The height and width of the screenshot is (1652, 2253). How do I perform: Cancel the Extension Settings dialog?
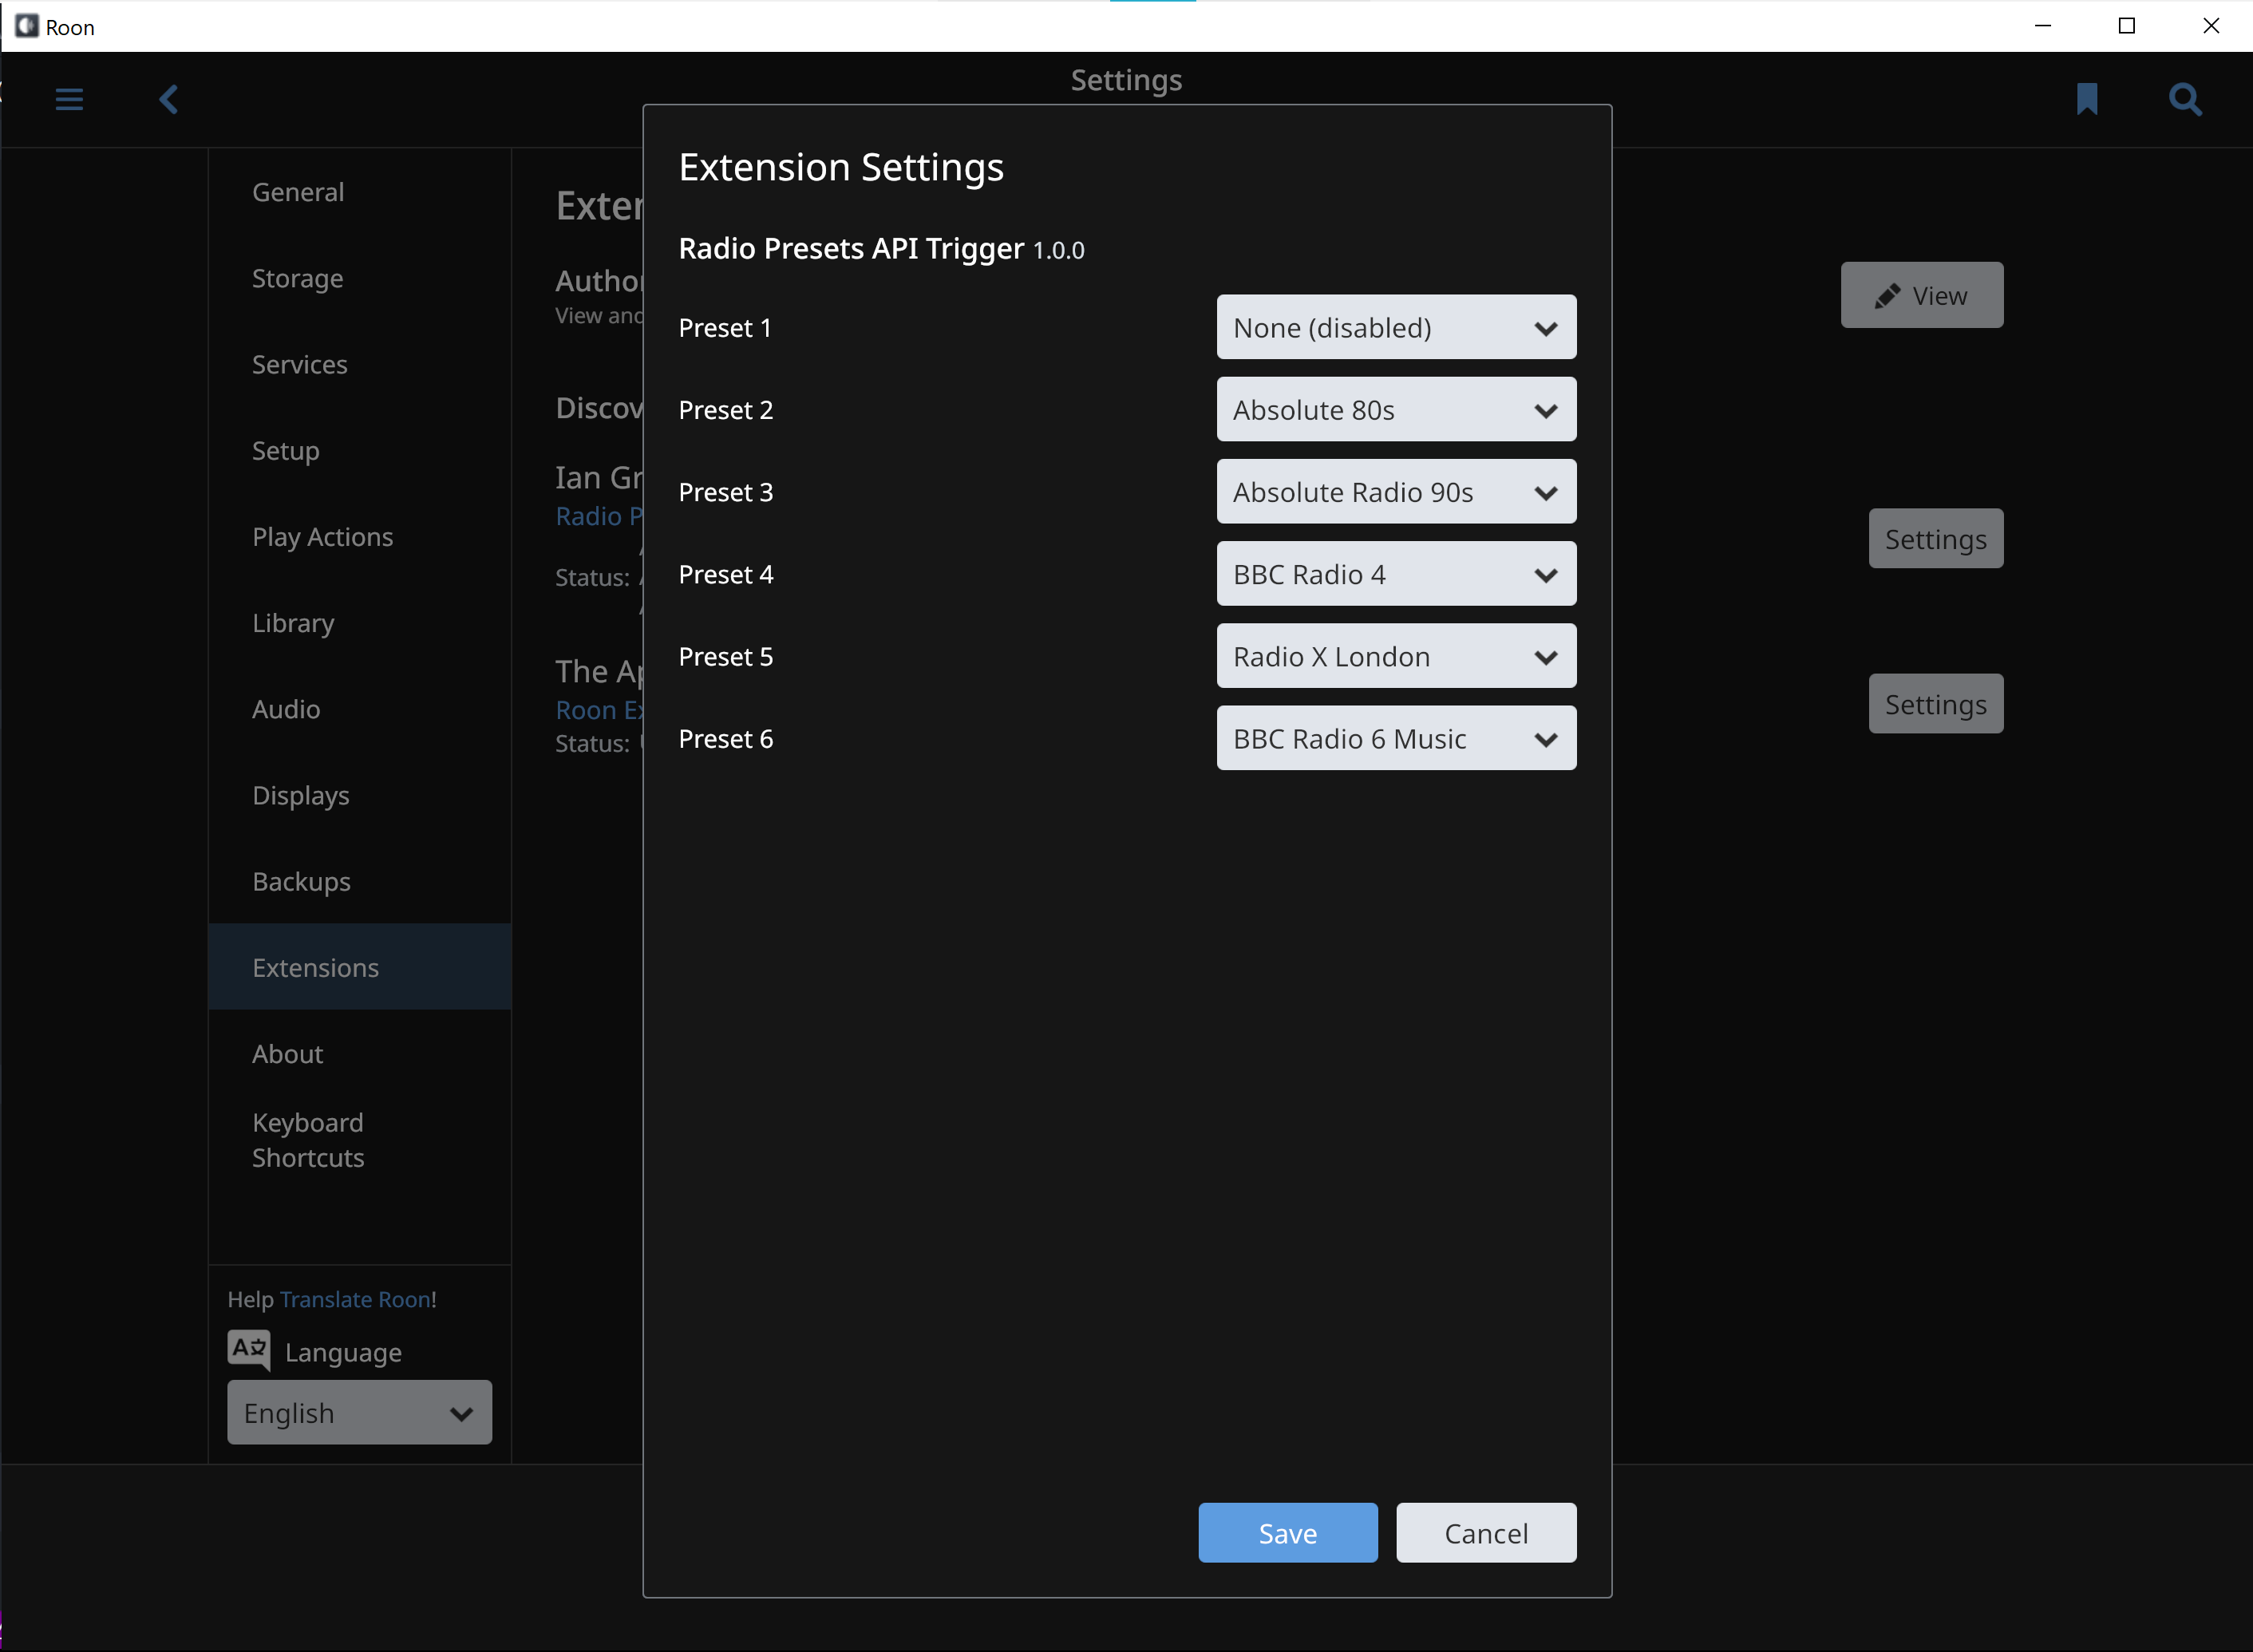(x=1485, y=1532)
